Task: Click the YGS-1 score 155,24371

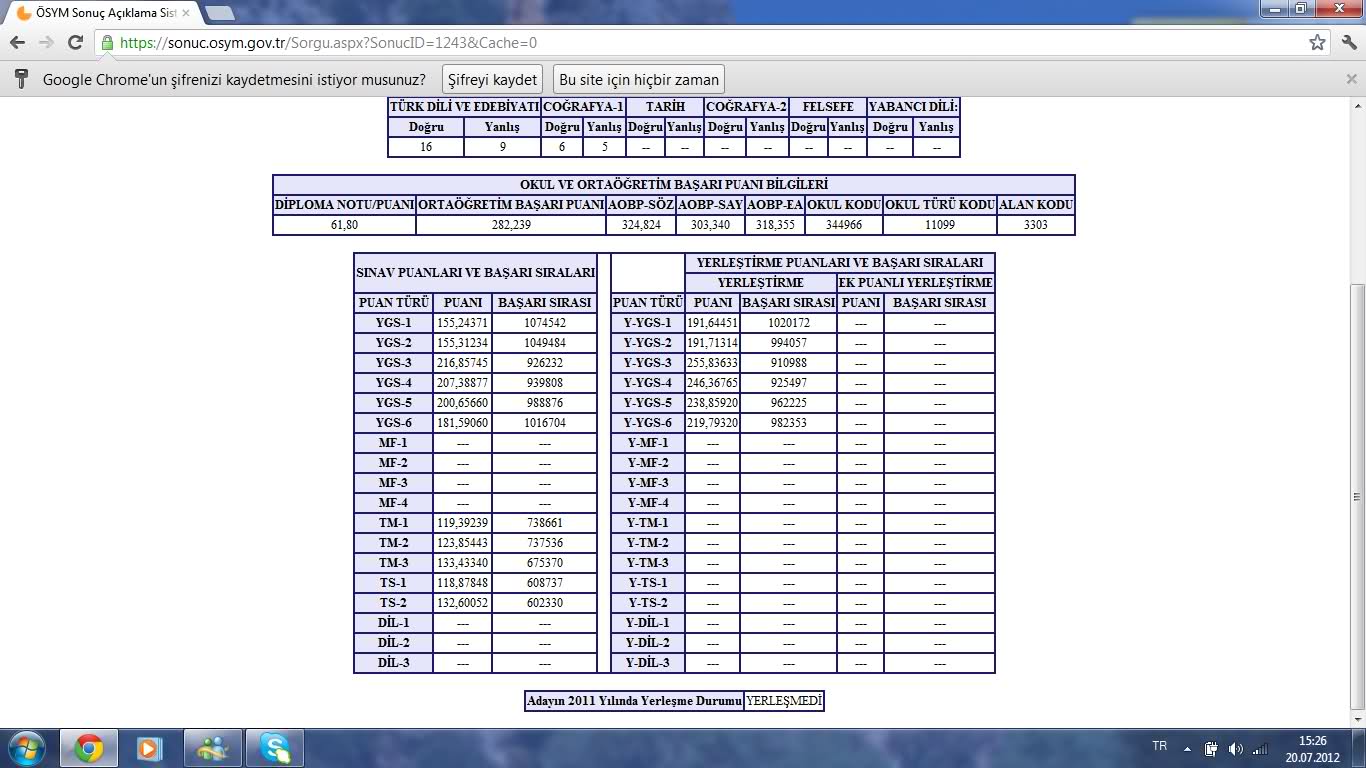Action: point(462,323)
